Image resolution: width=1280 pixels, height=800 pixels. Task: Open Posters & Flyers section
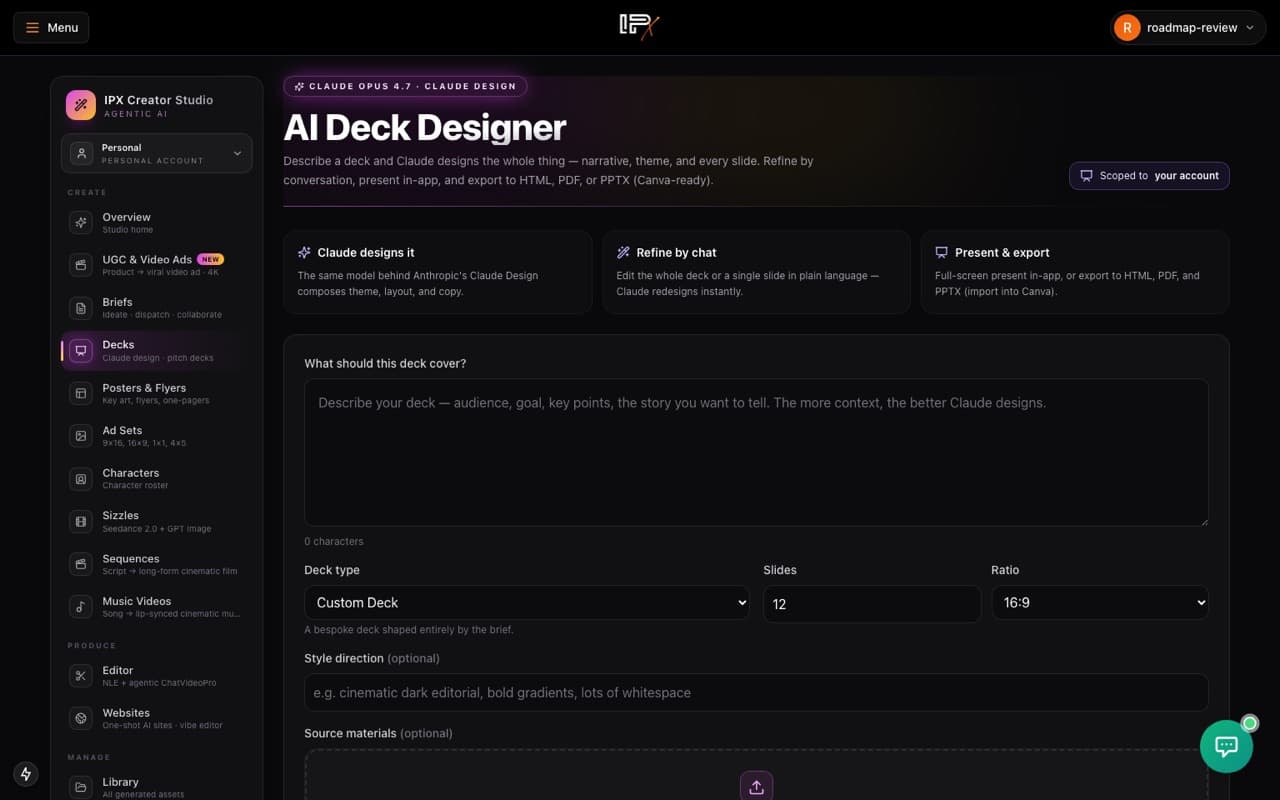[157, 393]
